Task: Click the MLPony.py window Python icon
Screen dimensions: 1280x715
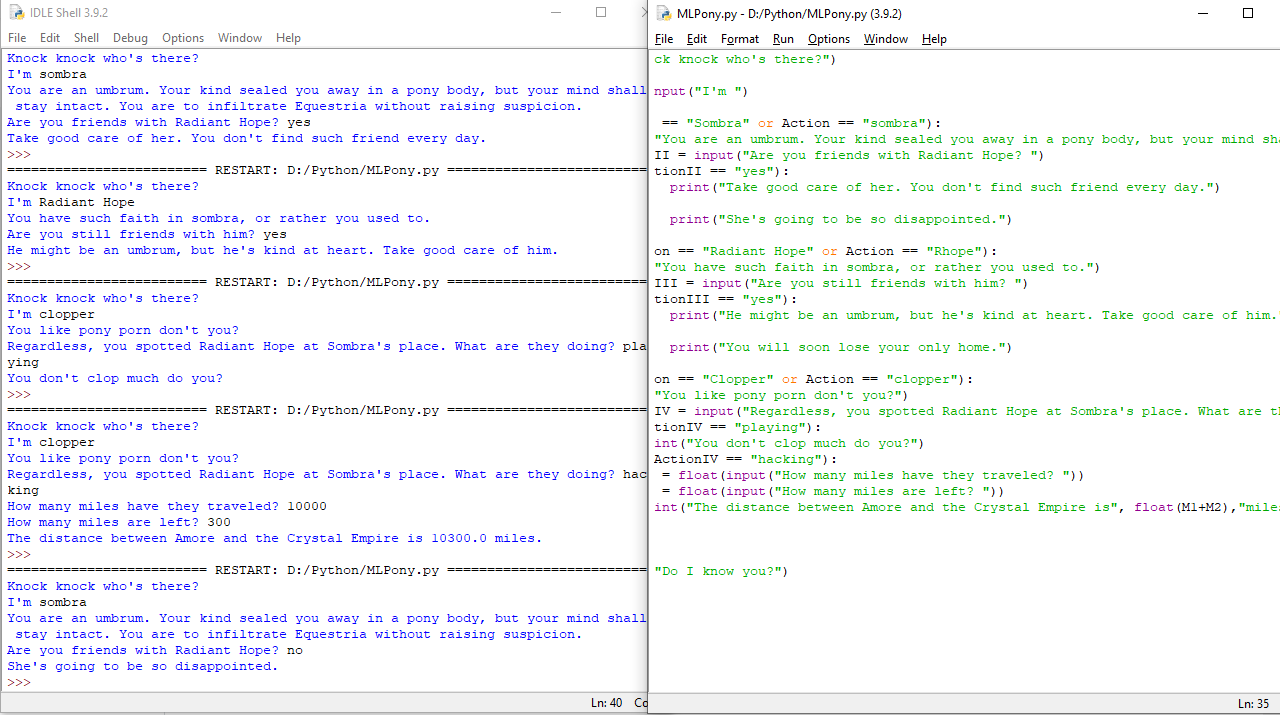Action: coord(663,14)
